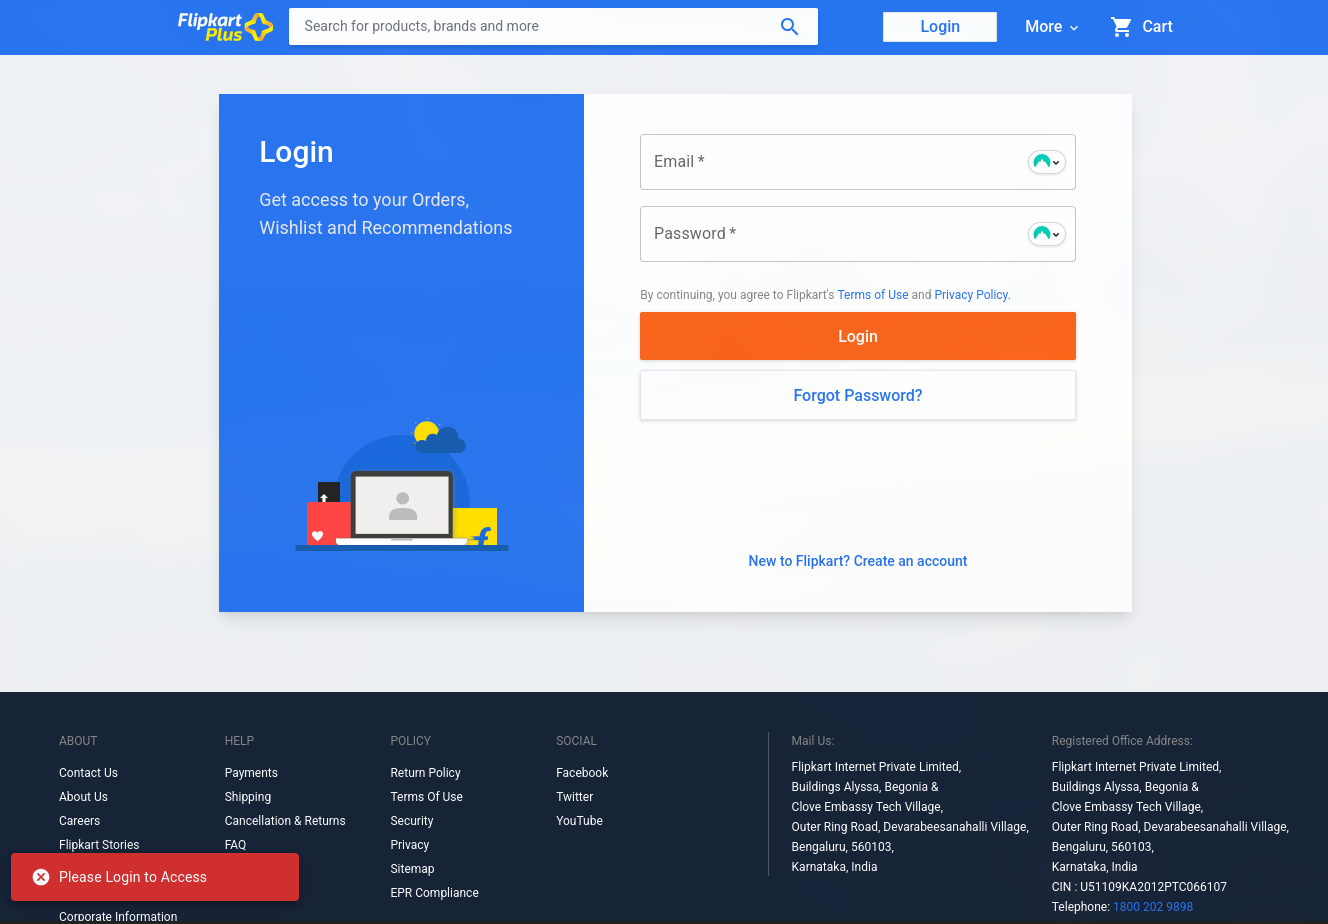Click the Flipkart Plus logo

pyautogui.click(x=224, y=27)
